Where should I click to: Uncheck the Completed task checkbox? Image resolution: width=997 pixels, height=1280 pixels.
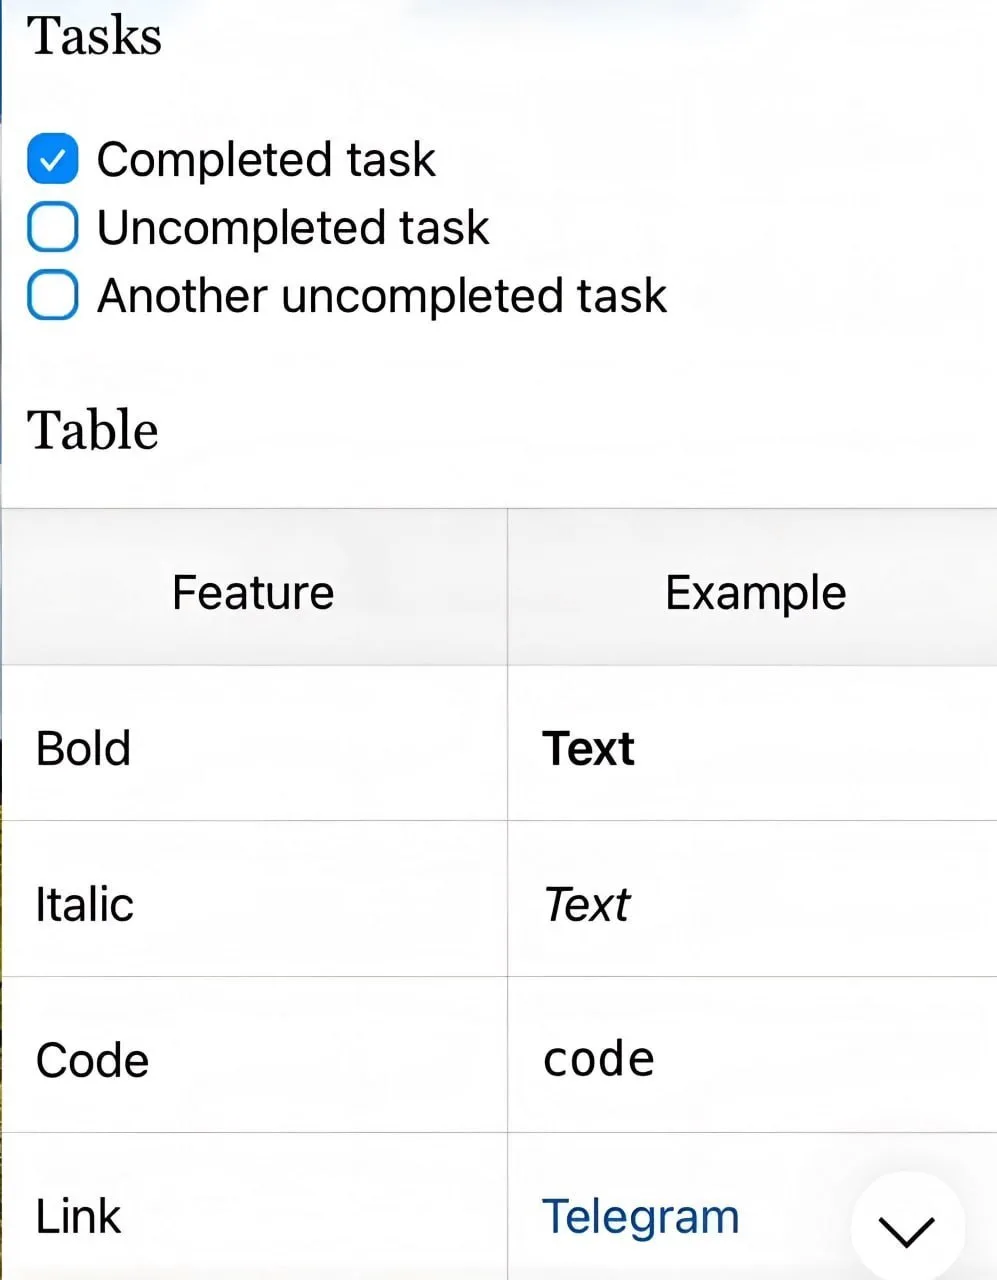[x=52, y=159]
